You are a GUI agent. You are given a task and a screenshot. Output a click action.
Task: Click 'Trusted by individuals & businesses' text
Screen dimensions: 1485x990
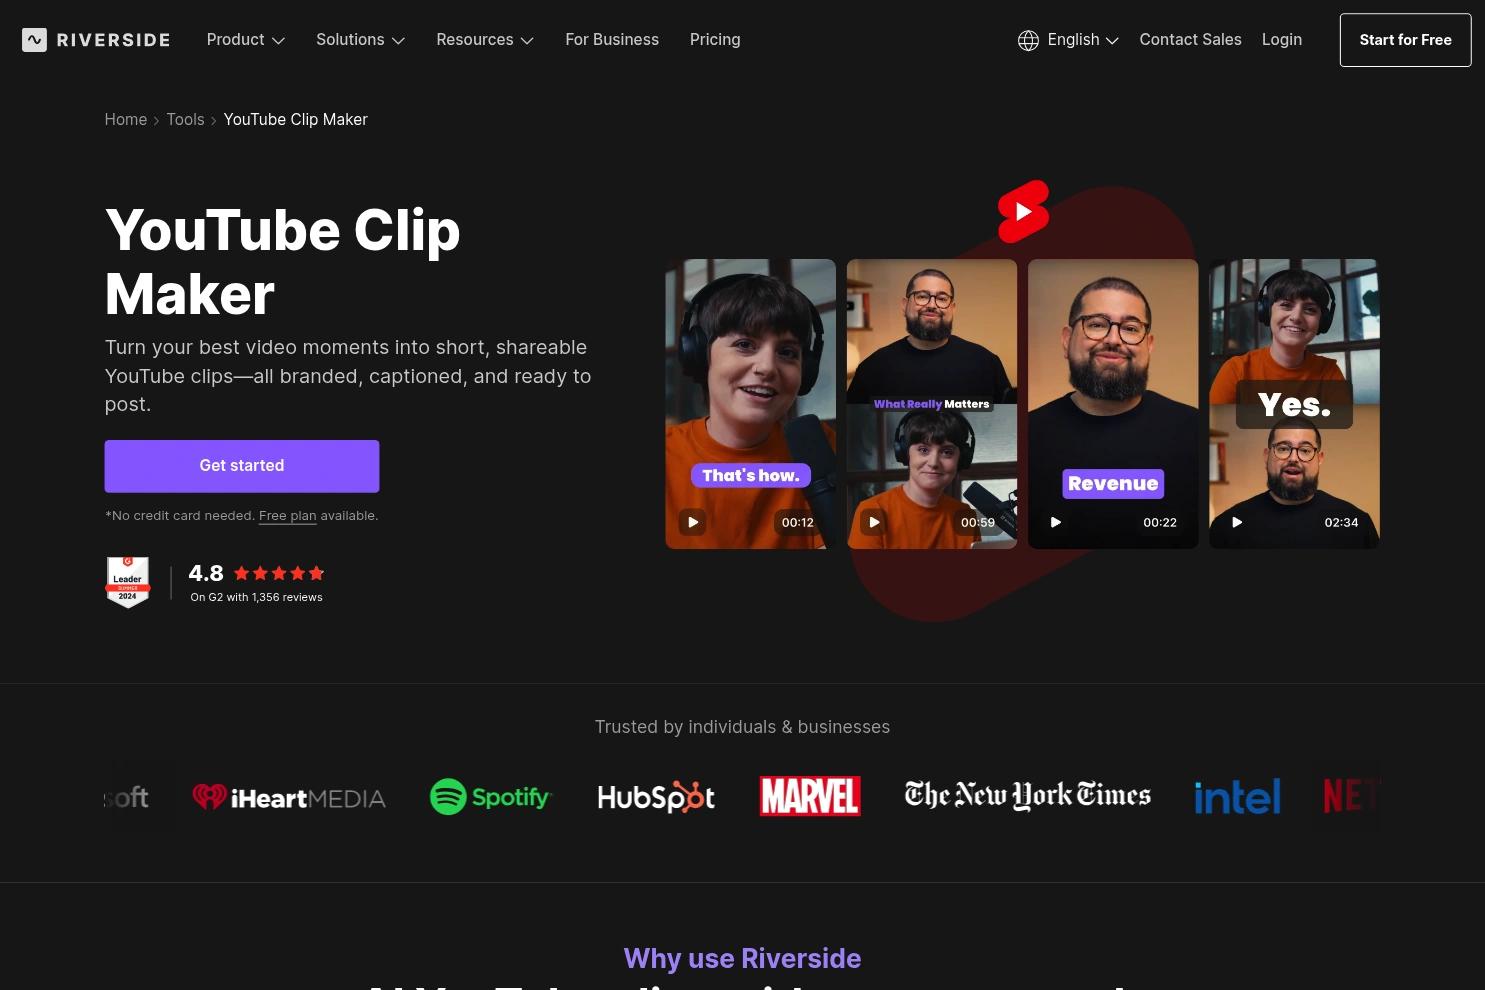tap(742, 727)
